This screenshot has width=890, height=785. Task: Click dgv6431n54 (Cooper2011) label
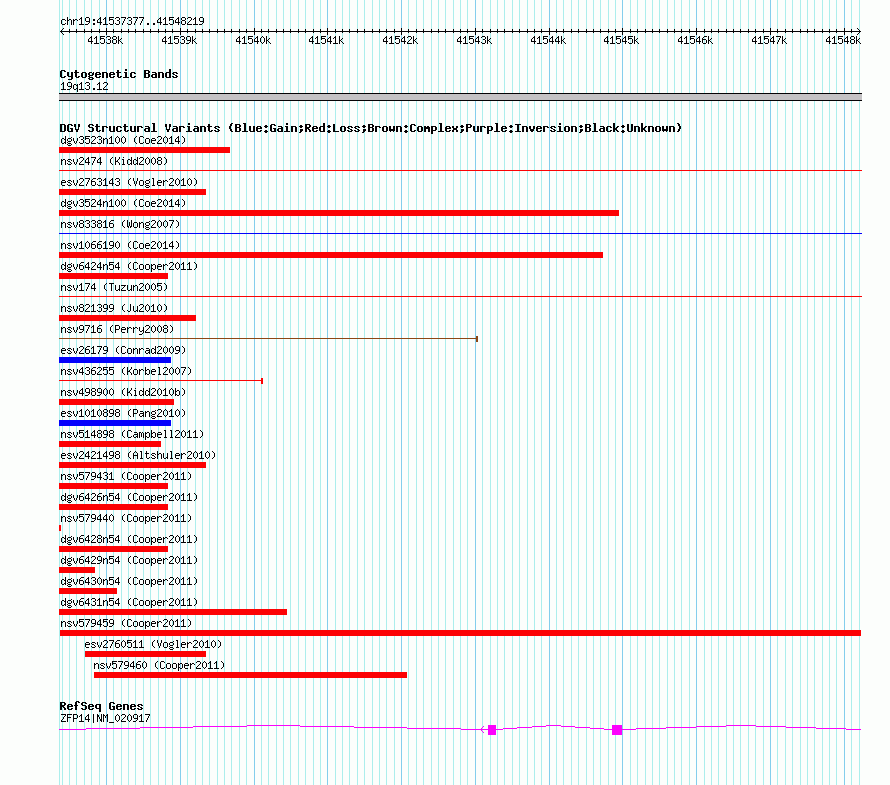click(129, 602)
